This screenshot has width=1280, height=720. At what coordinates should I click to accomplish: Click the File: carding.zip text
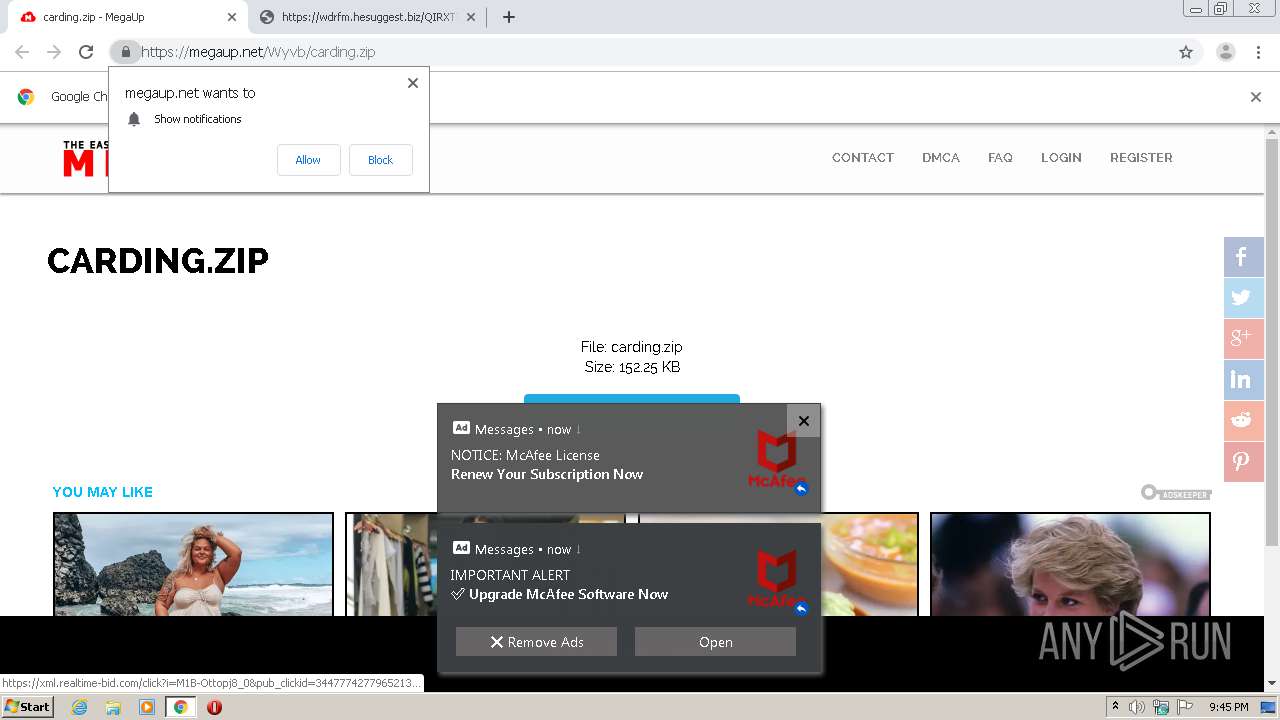(632, 347)
